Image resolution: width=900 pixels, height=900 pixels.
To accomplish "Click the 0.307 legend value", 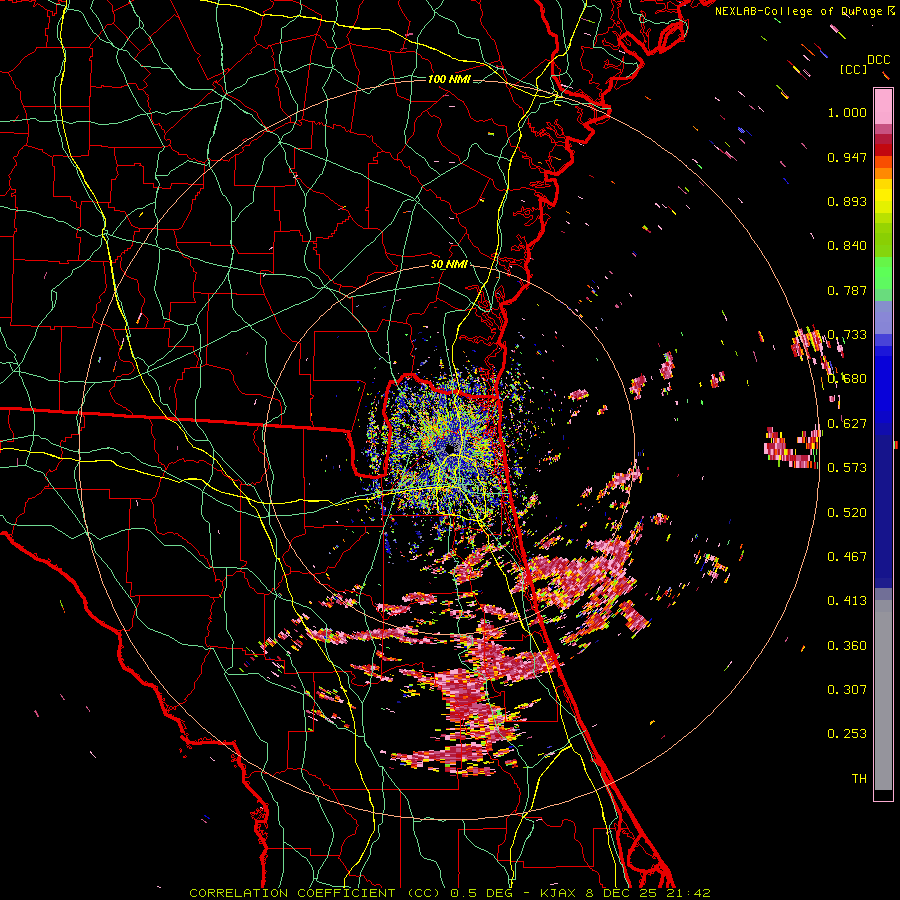I will 847,690.
